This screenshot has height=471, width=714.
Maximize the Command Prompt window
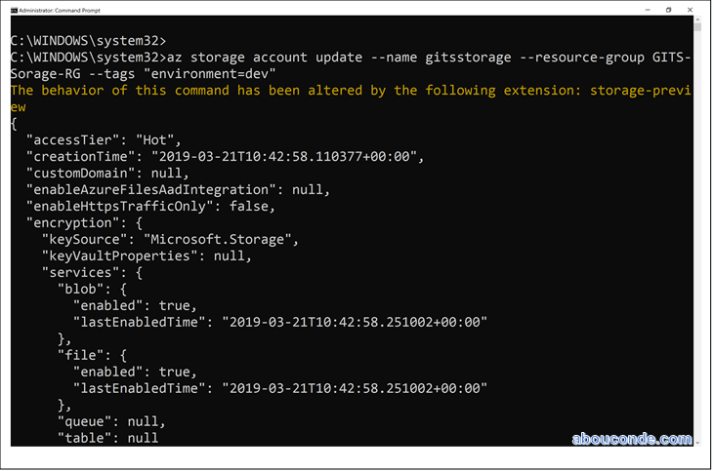(668, 10)
